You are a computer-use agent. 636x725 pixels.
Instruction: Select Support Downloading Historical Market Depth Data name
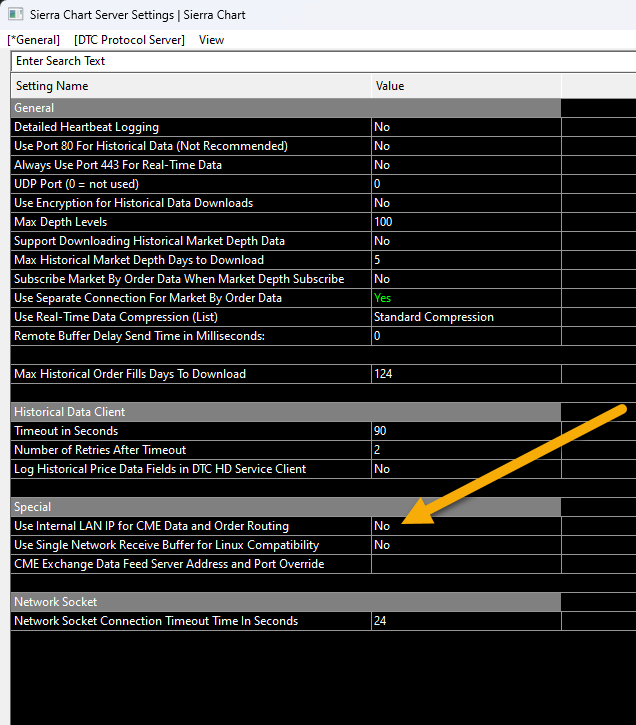[191, 240]
